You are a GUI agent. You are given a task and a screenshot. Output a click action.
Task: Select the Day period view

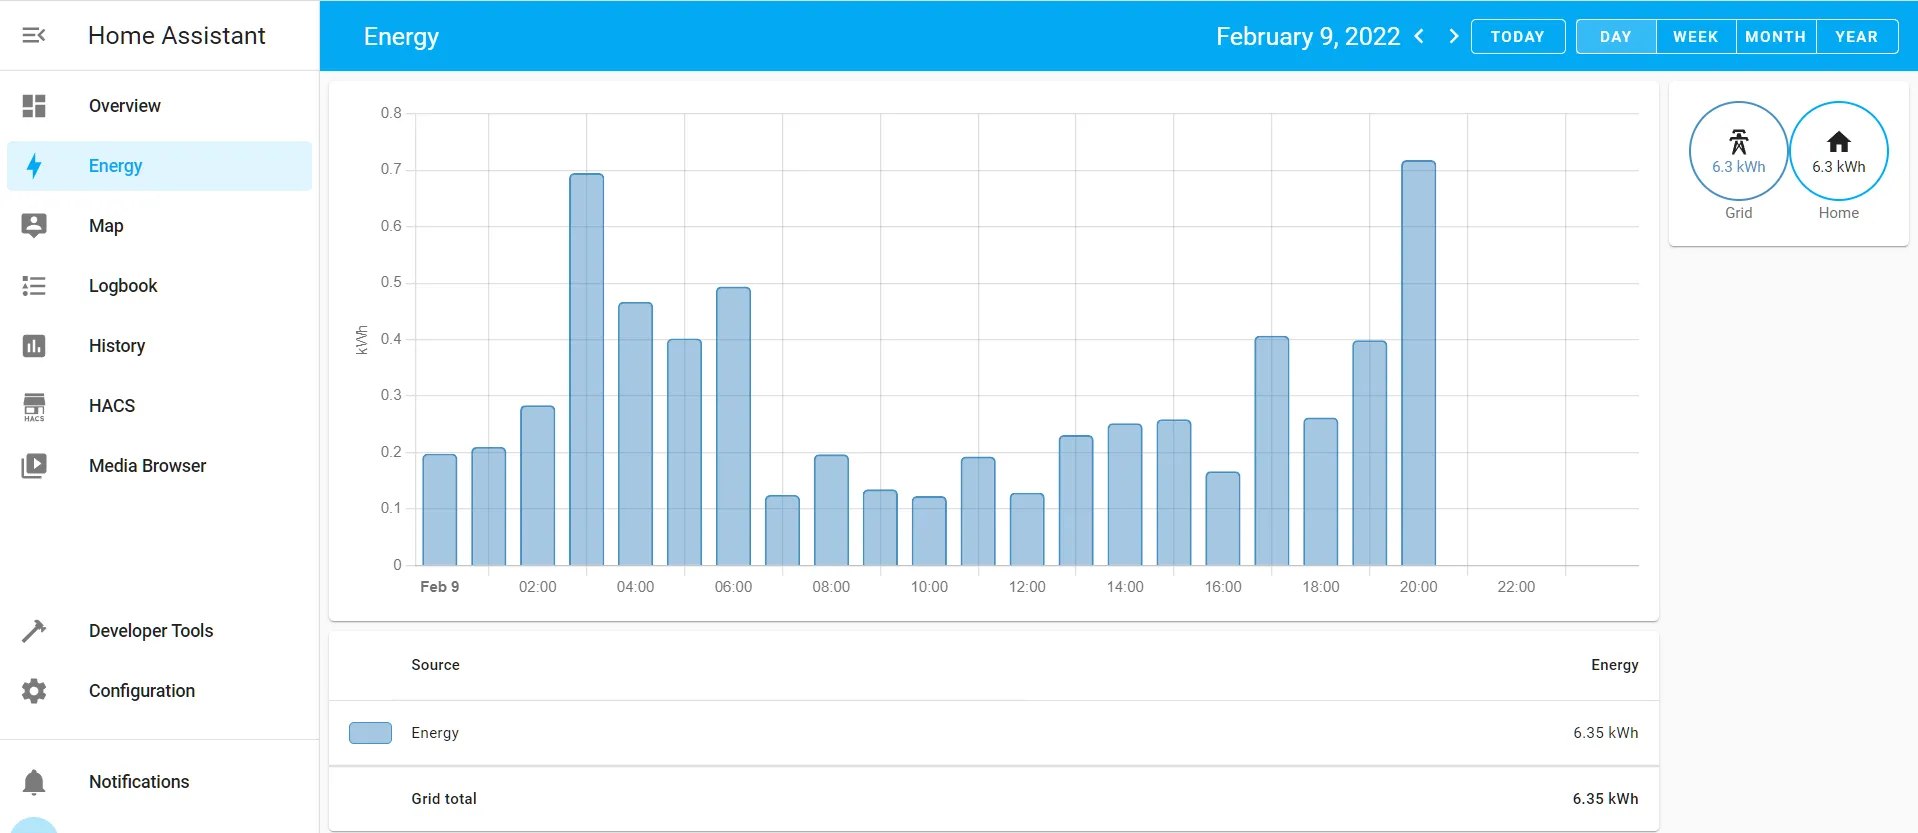[x=1616, y=37]
